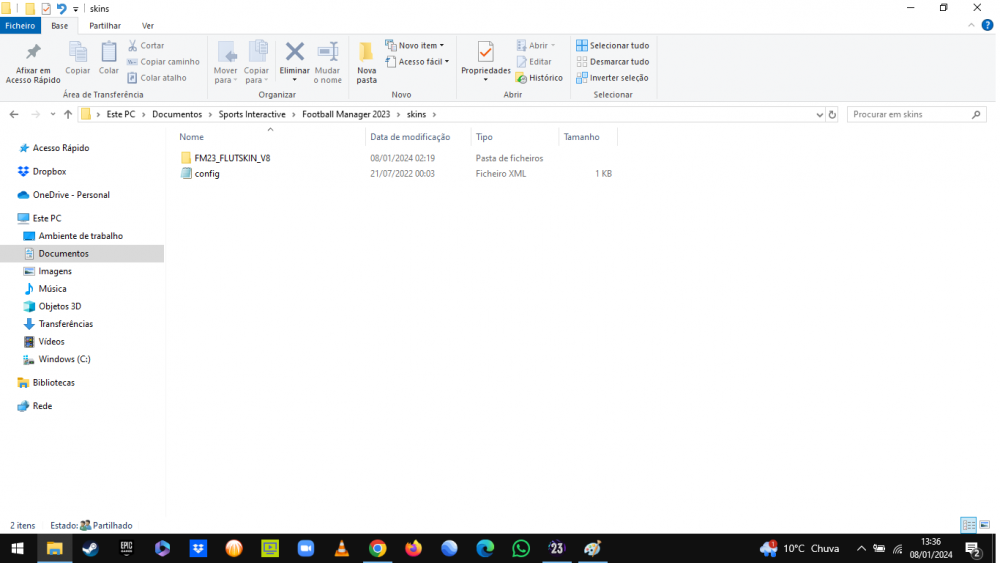Viewport: 1000px width, 563px height.
Task: Select Este PC in navigation pane
Action: pyautogui.click(x=47, y=219)
